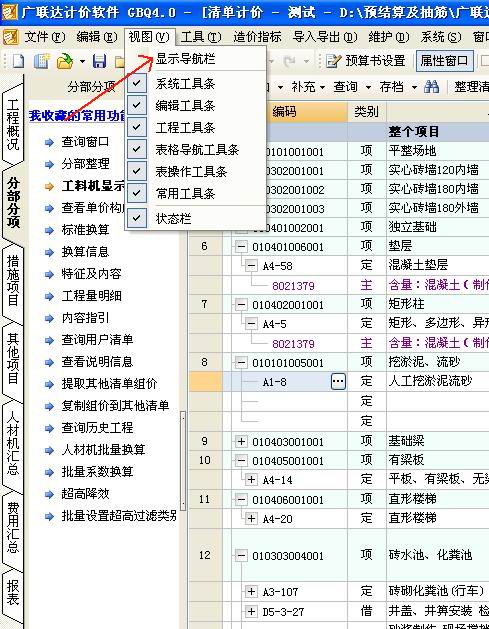Open the dropdown arrow beside the open folder icon

(82, 62)
